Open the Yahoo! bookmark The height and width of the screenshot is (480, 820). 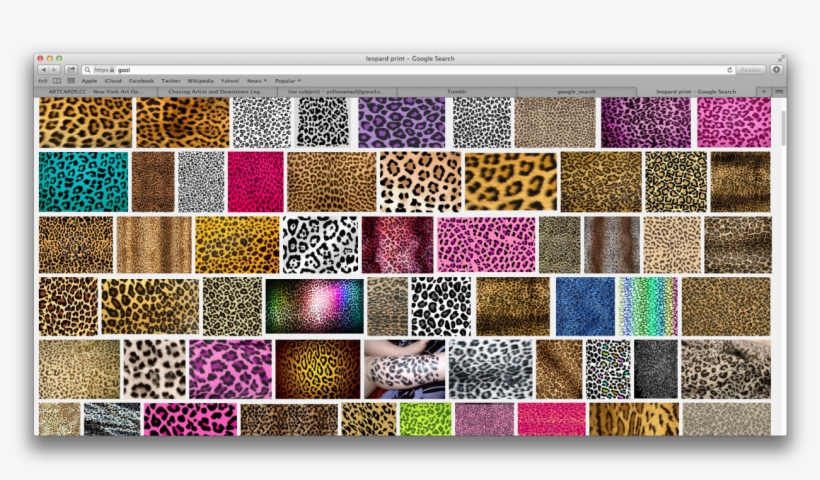point(230,81)
